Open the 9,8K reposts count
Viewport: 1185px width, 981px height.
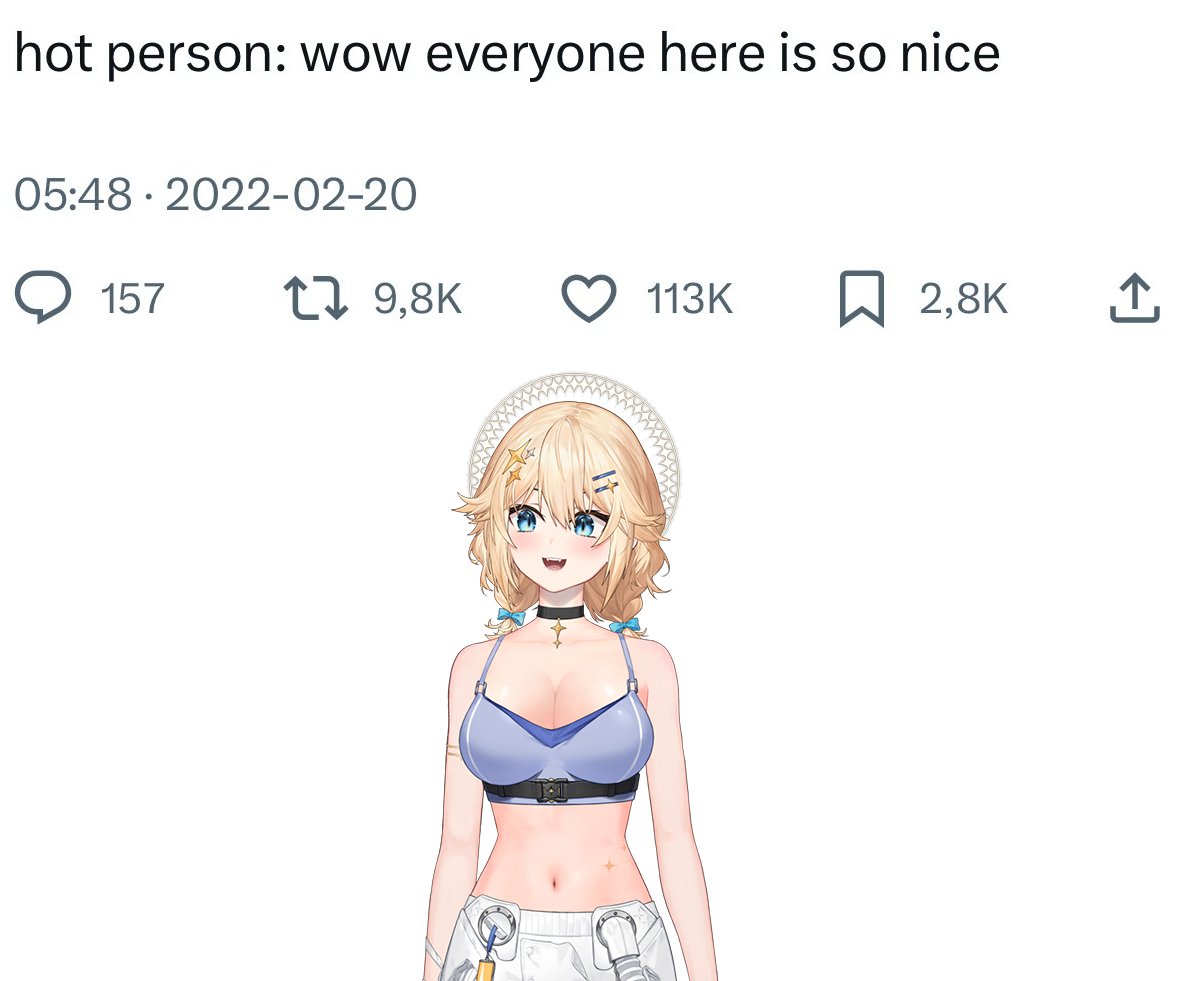pyautogui.click(x=417, y=299)
